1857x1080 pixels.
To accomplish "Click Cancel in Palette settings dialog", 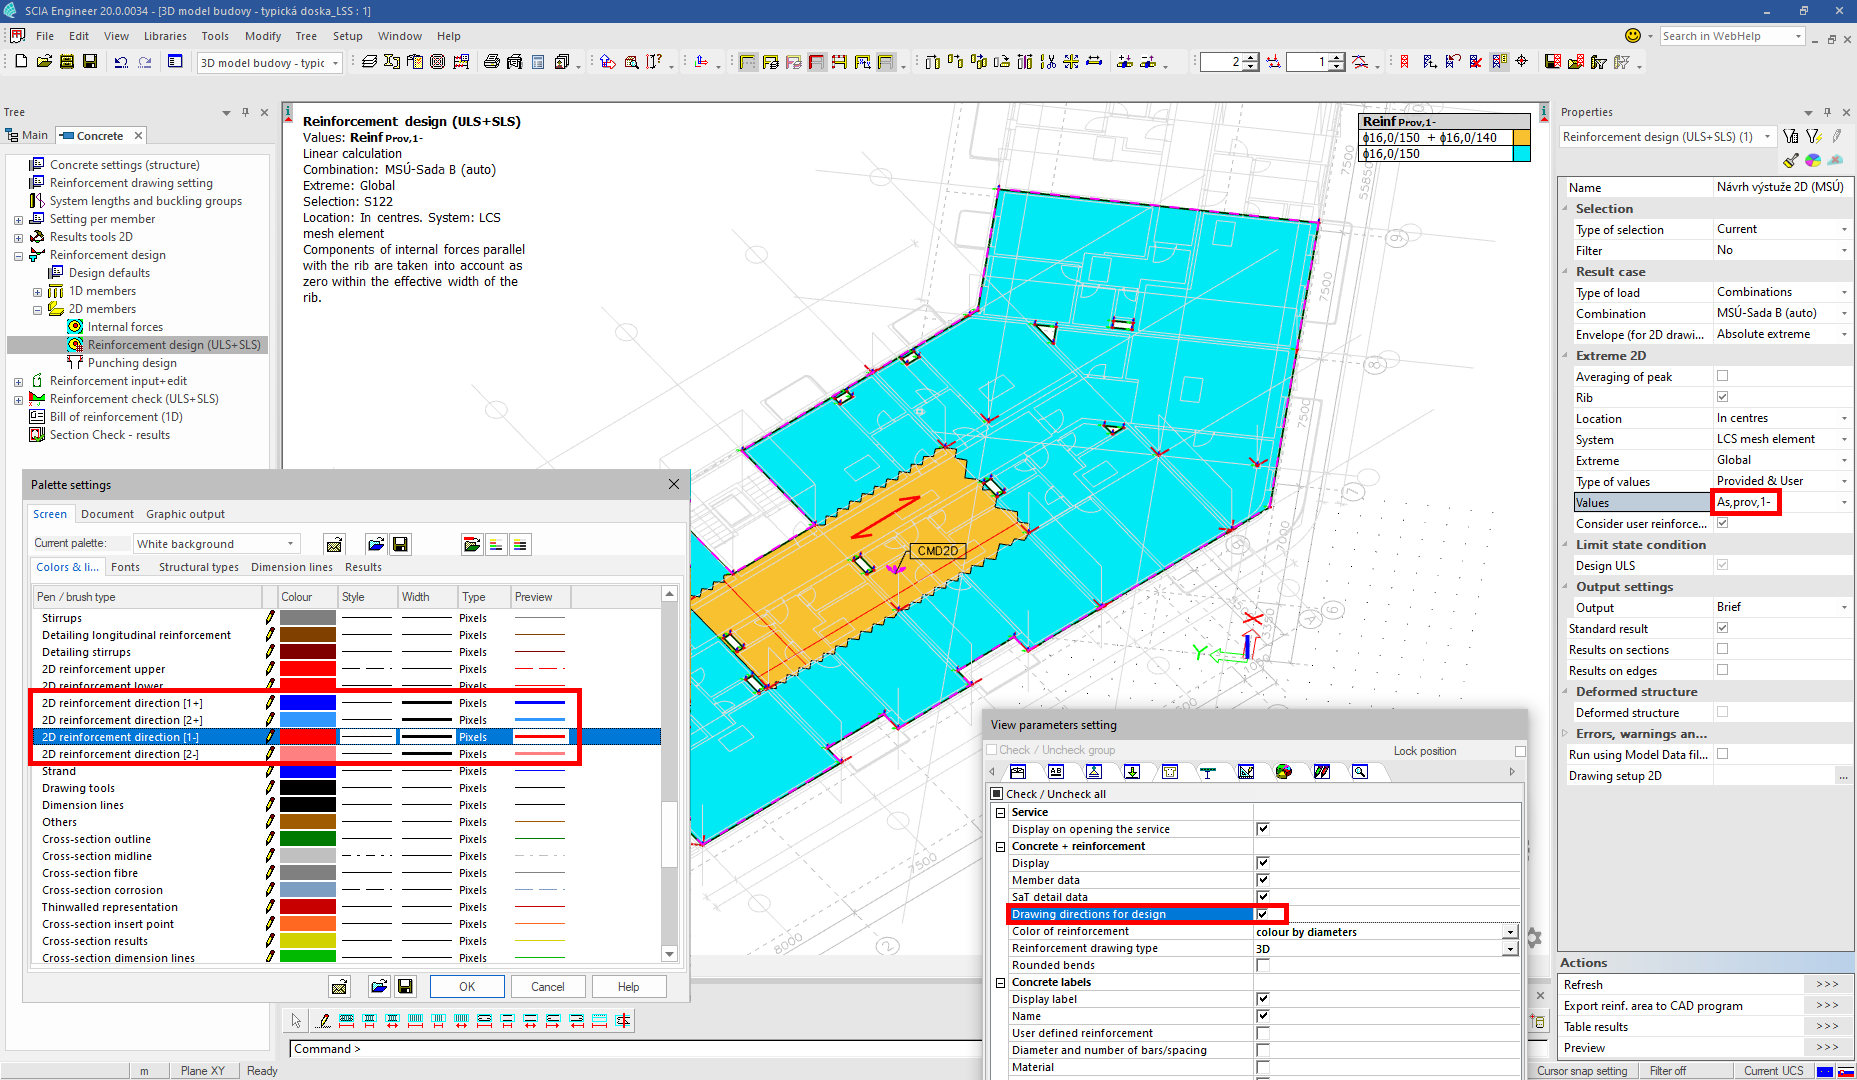I will [x=547, y=987].
